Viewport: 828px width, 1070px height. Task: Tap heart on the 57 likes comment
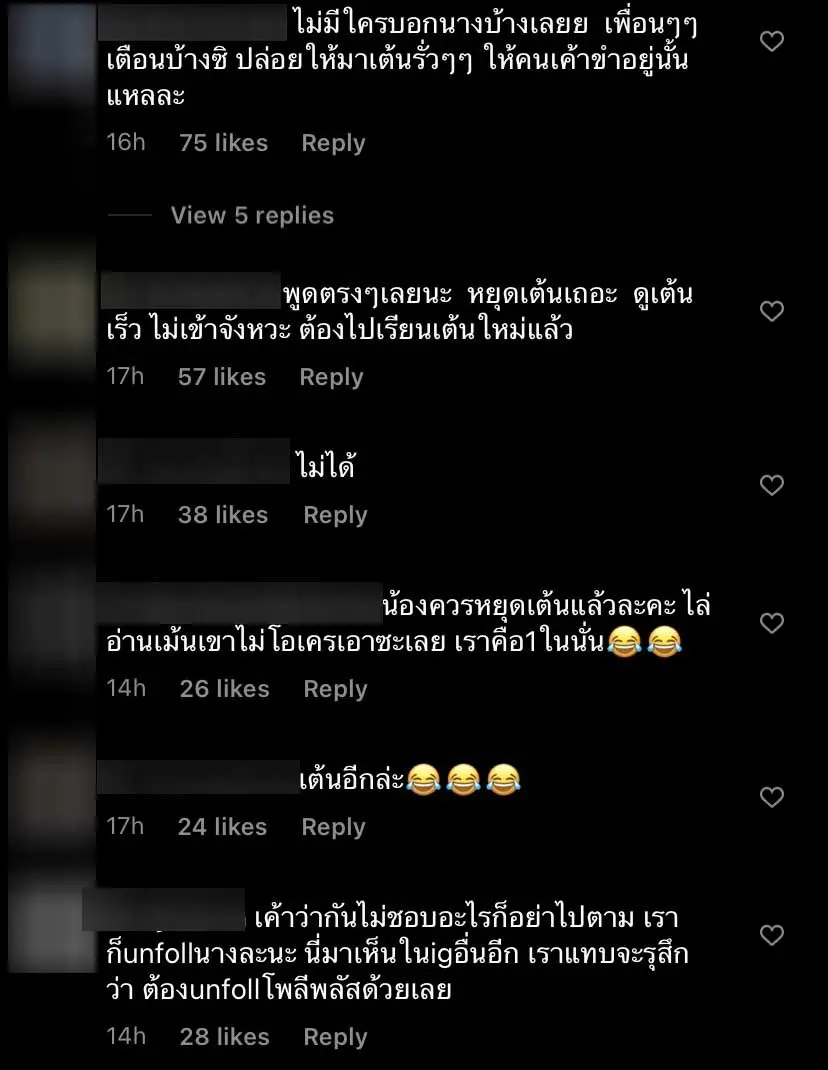[771, 311]
